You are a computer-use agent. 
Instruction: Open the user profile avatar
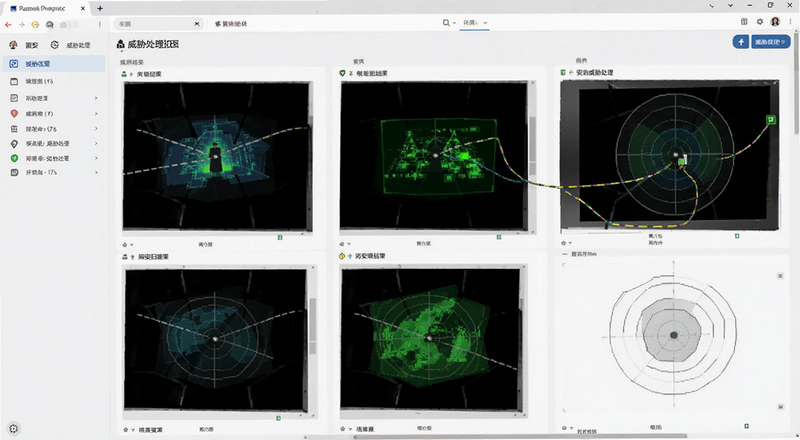click(776, 21)
